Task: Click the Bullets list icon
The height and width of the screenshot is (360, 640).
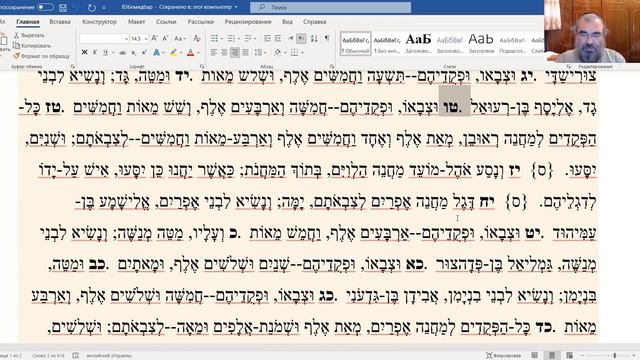Action: (214, 38)
